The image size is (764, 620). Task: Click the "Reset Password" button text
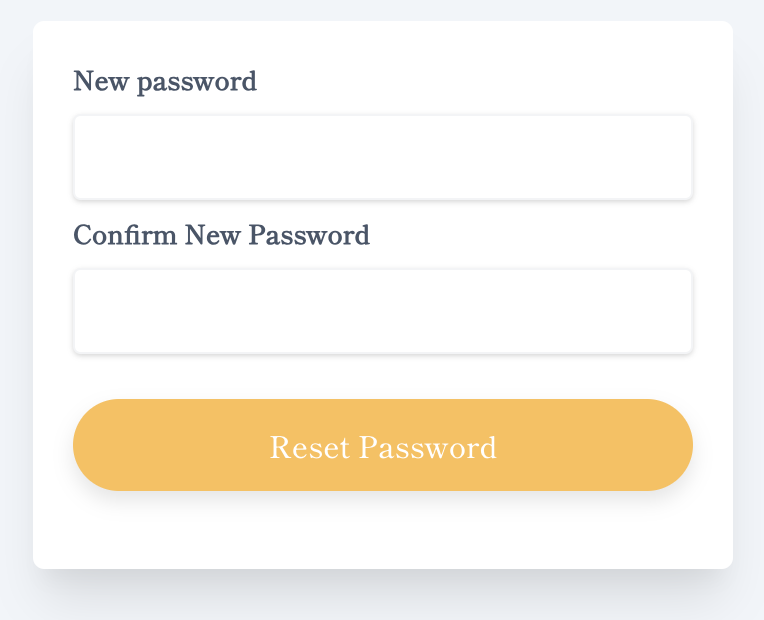pyautogui.click(x=383, y=447)
